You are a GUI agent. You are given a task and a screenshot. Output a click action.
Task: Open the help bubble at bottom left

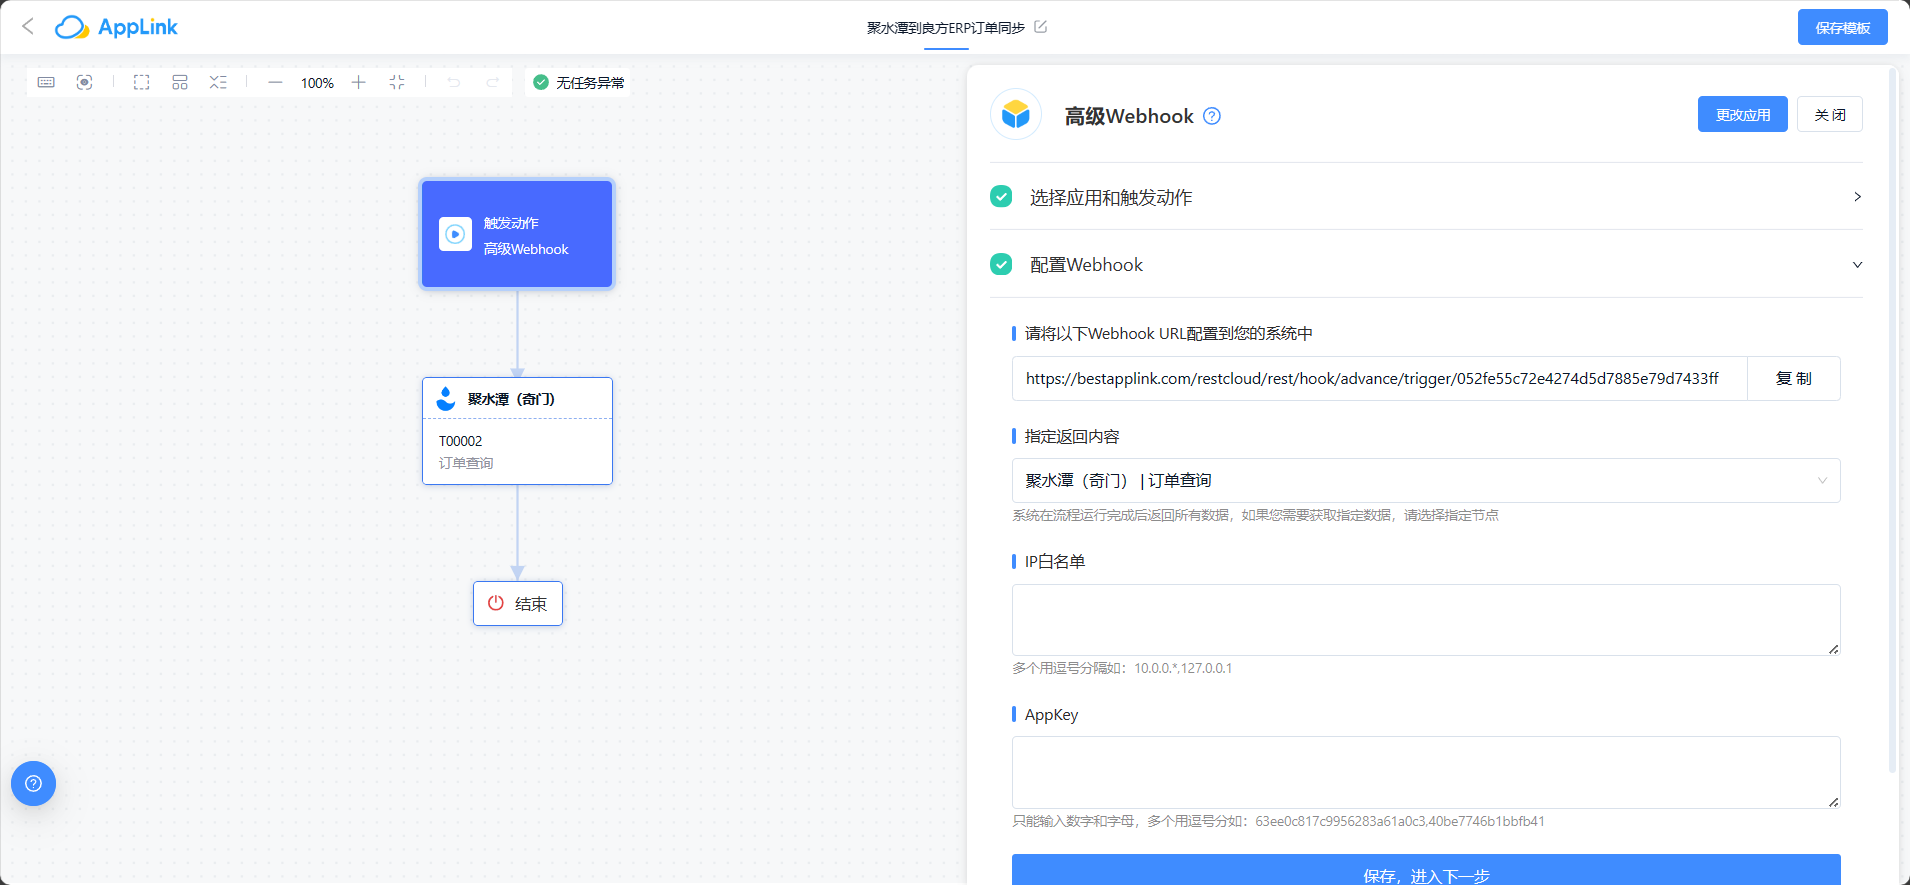[x=33, y=783]
